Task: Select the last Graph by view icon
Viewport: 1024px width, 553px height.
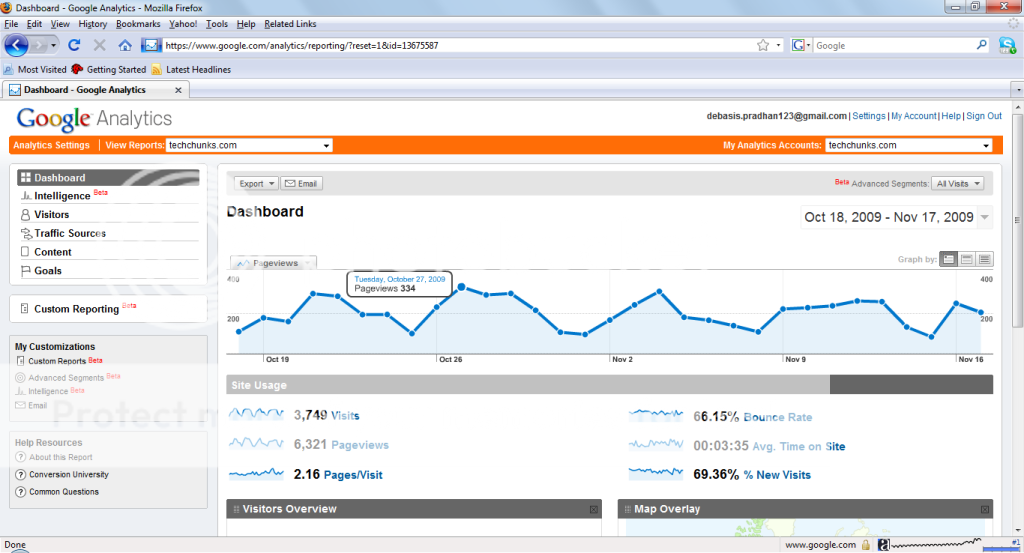Action: [984, 259]
